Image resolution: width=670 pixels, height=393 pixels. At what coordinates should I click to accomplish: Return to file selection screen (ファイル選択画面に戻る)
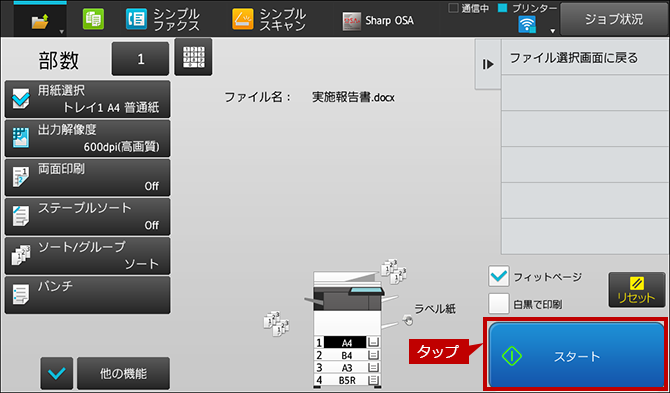click(x=585, y=57)
